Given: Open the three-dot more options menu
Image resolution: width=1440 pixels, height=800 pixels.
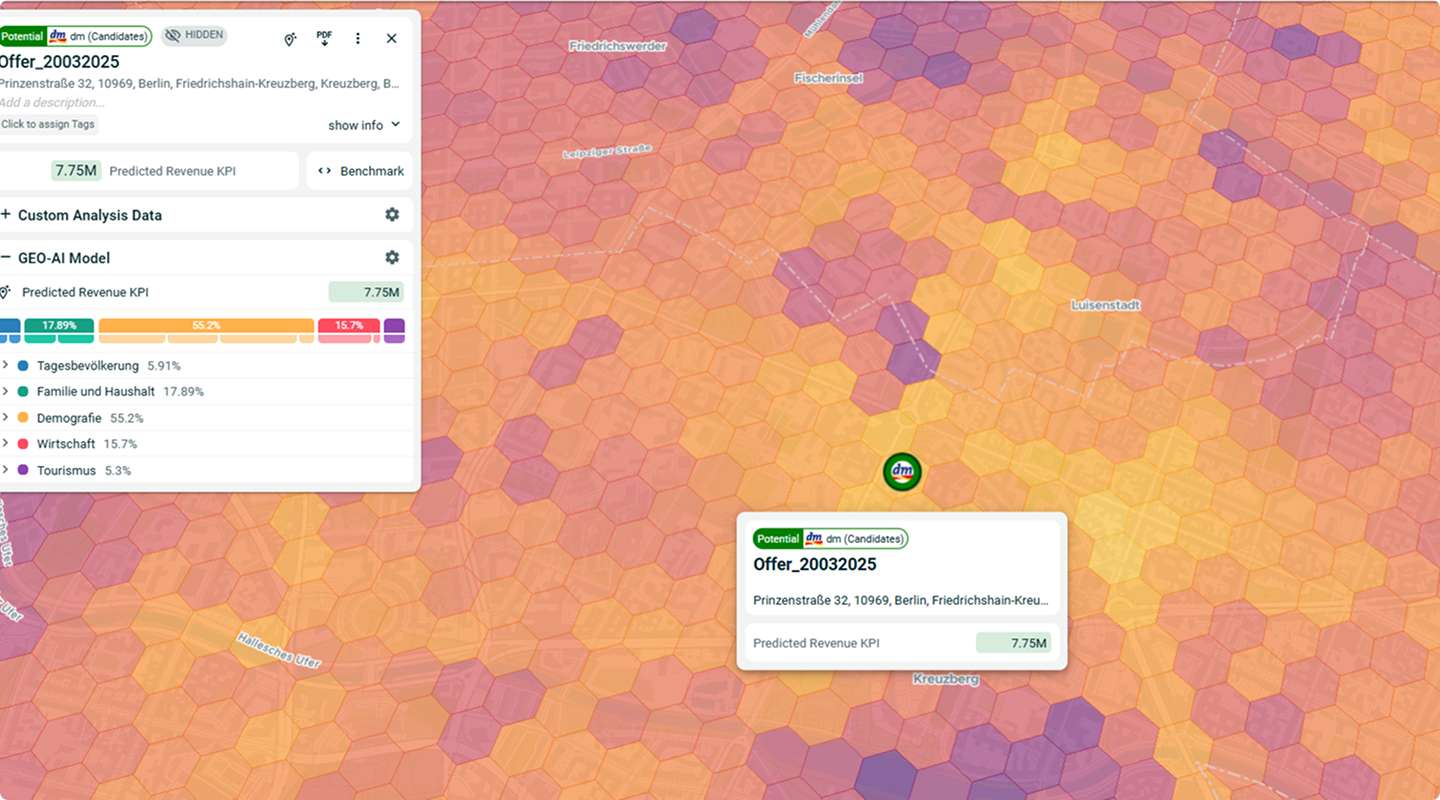Looking at the screenshot, I should click(x=358, y=38).
